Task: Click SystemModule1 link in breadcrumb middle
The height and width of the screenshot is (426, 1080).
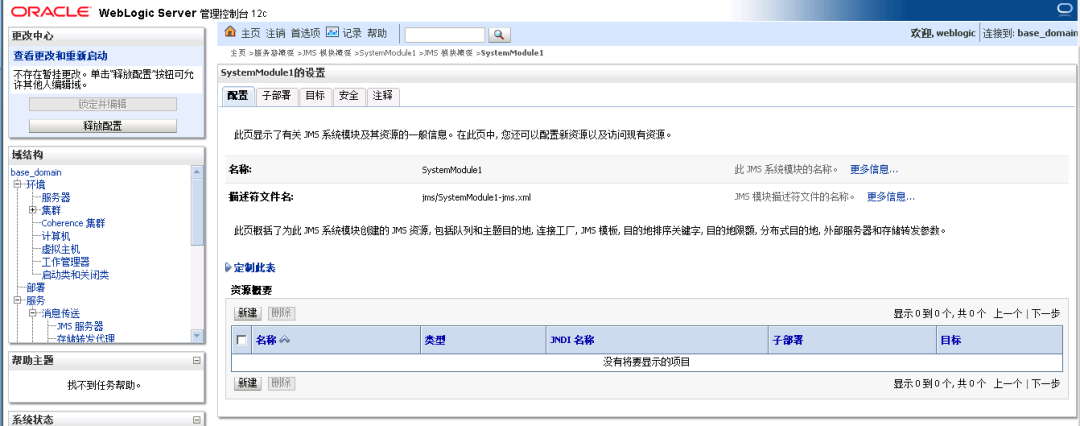Action: (x=387, y=53)
